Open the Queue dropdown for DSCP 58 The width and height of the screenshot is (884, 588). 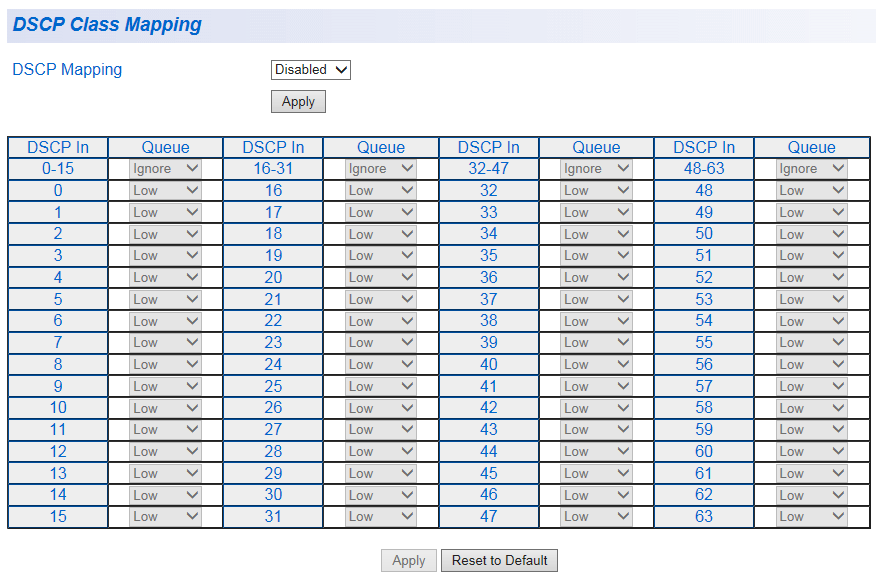tap(811, 408)
